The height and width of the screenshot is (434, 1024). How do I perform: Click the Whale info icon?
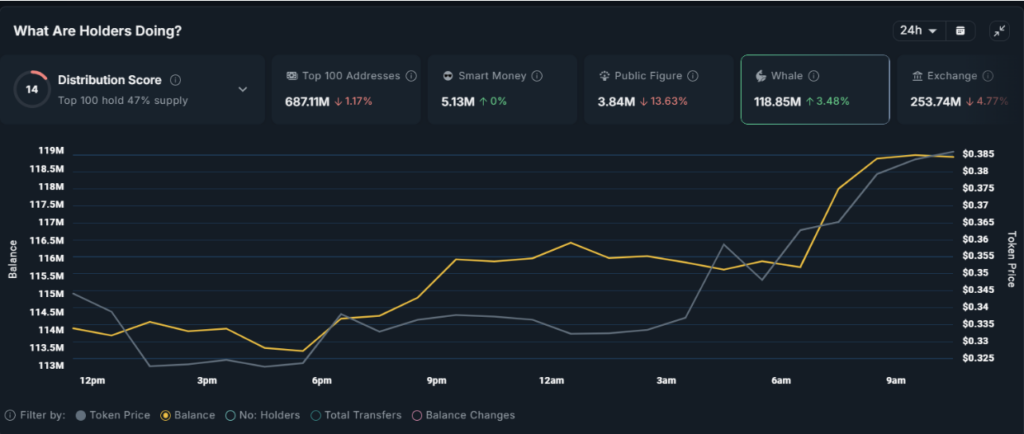tap(813, 76)
